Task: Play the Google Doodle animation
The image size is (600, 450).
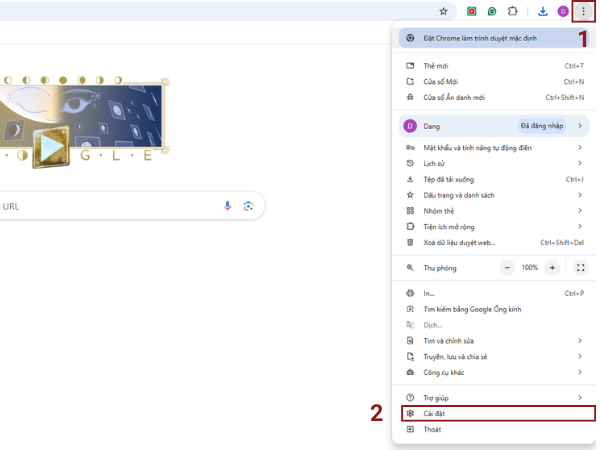Action: pyautogui.click(x=52, y=147)
